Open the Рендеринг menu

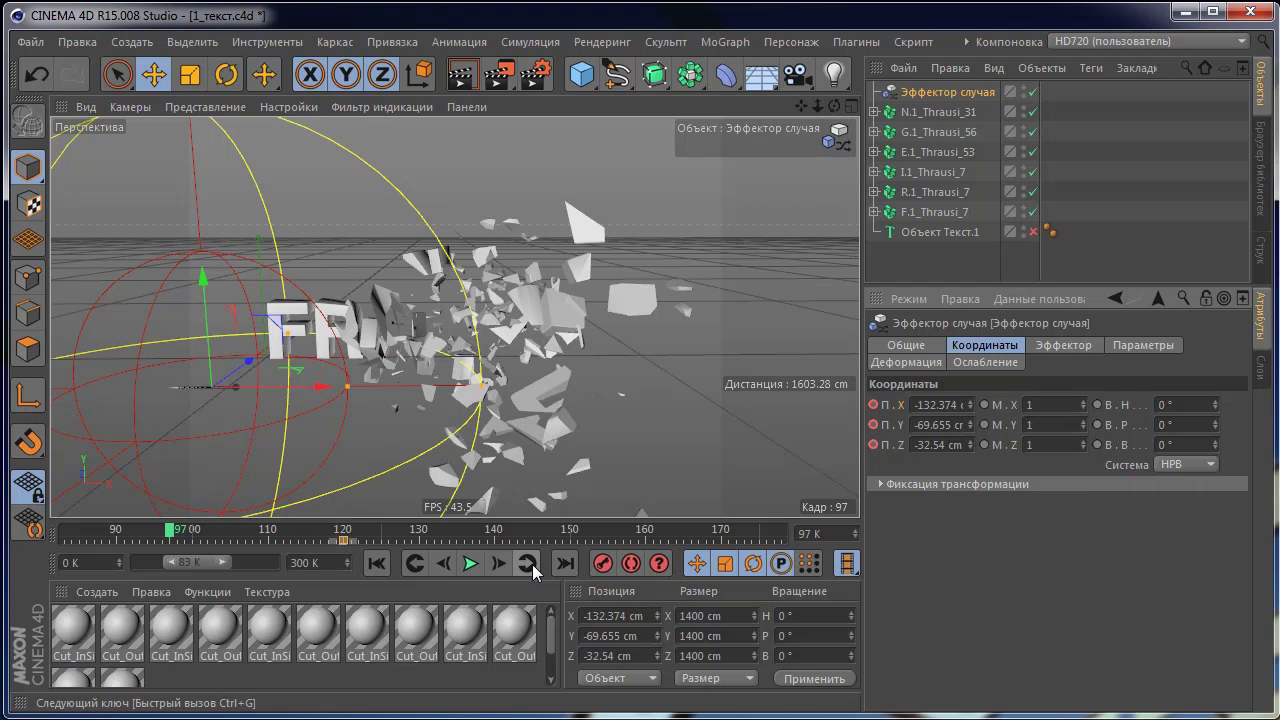coord(602,42)
